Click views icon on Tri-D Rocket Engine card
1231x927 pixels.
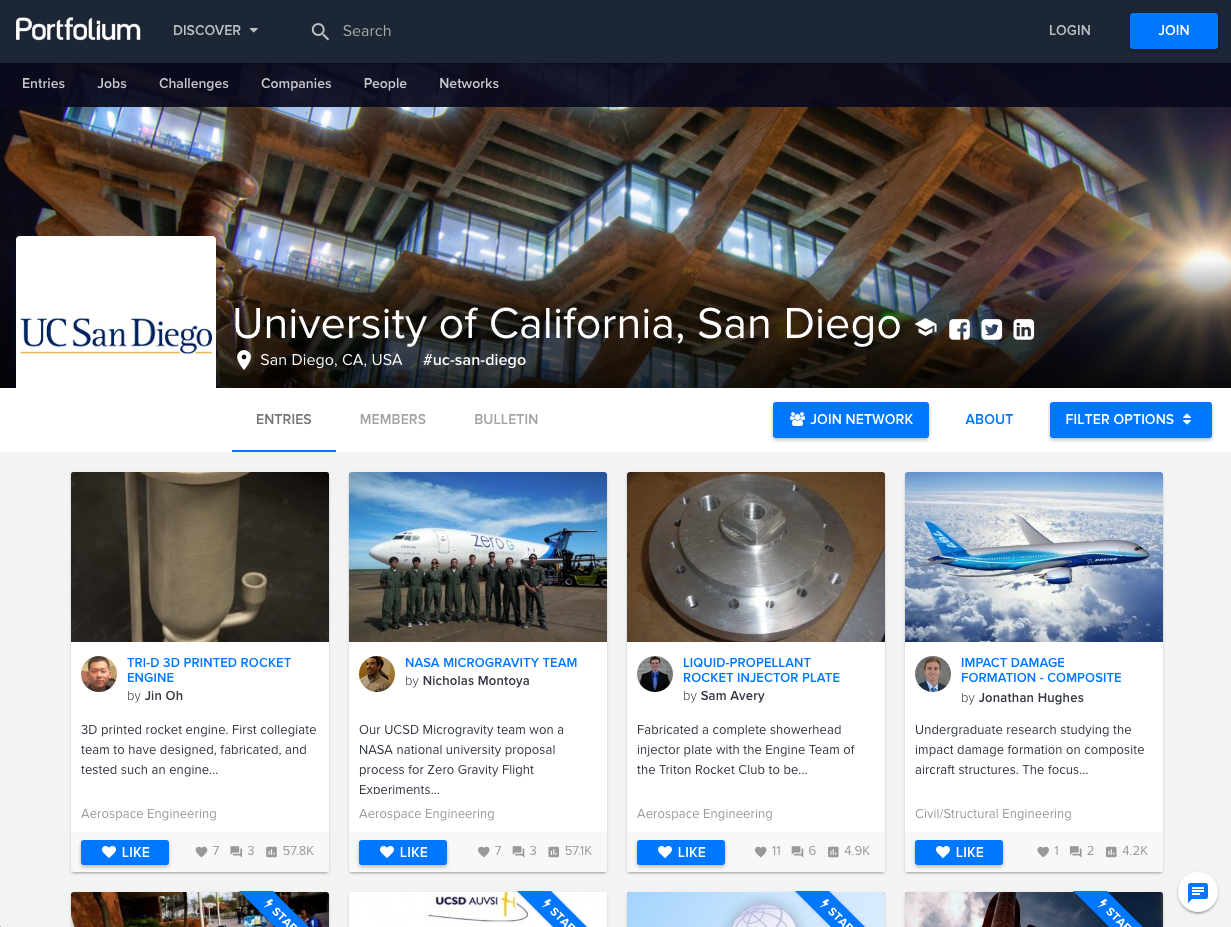coord(274,852)
